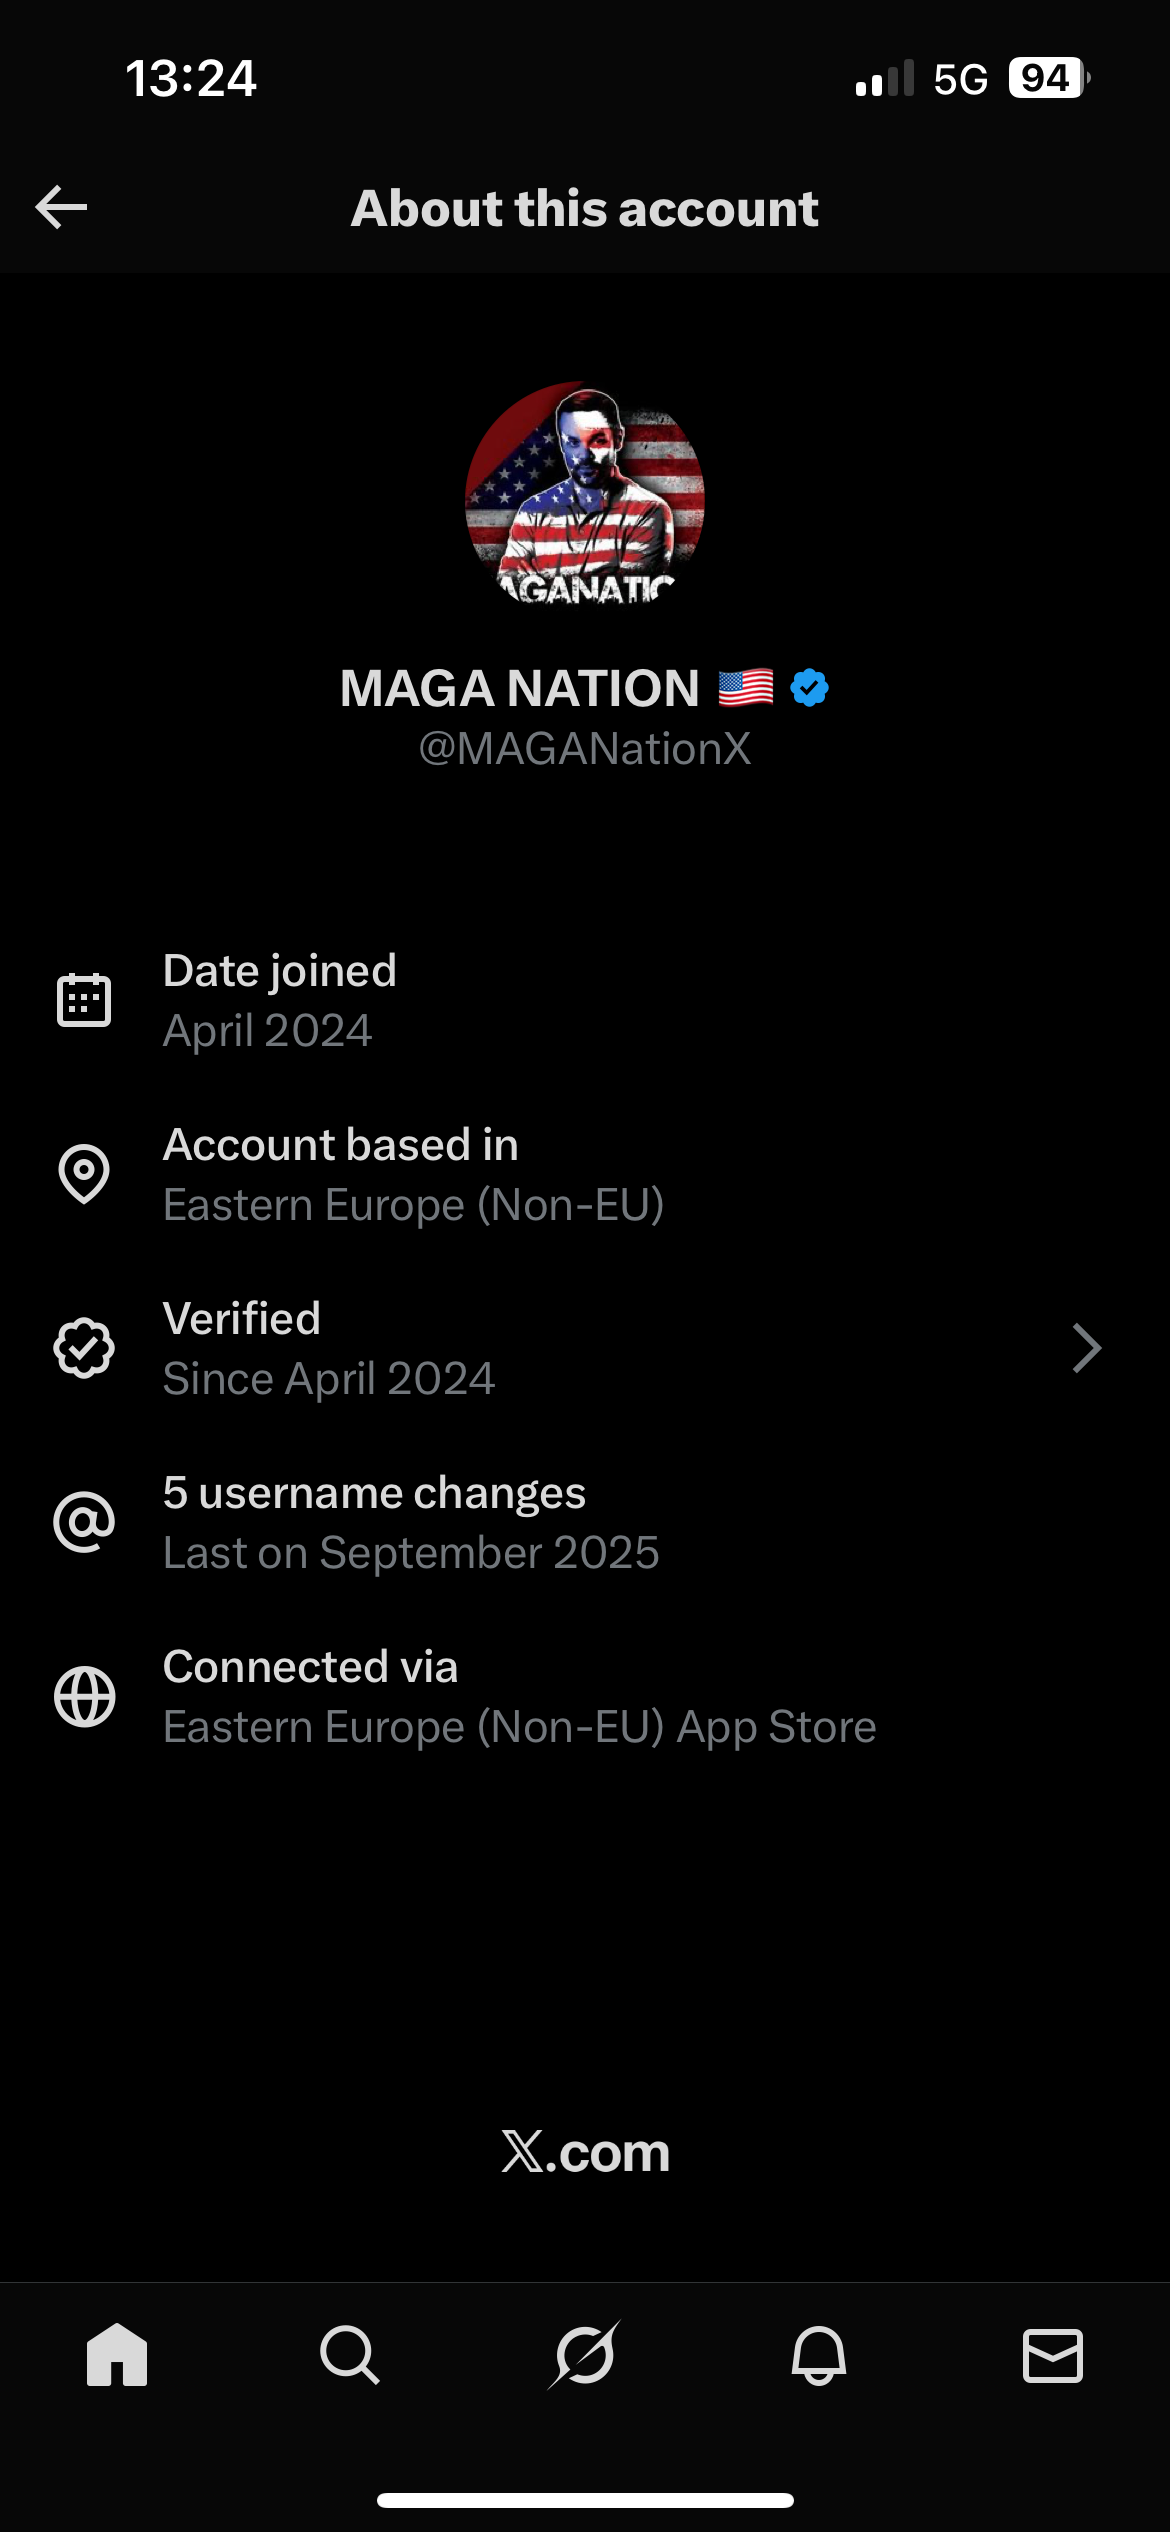Open the Notifications bell tab

tap(819, 2355)
